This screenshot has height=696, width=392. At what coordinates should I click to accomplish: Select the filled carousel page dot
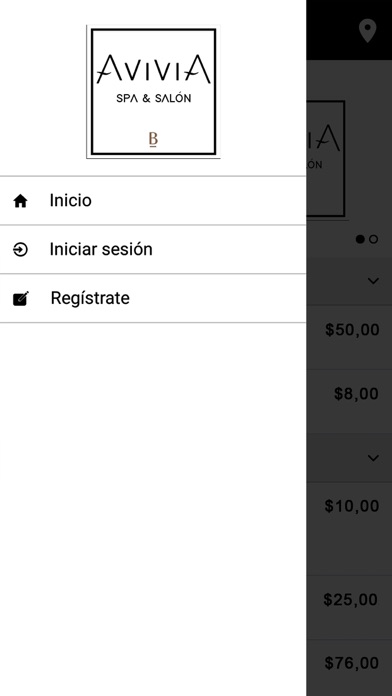[360, 239]
